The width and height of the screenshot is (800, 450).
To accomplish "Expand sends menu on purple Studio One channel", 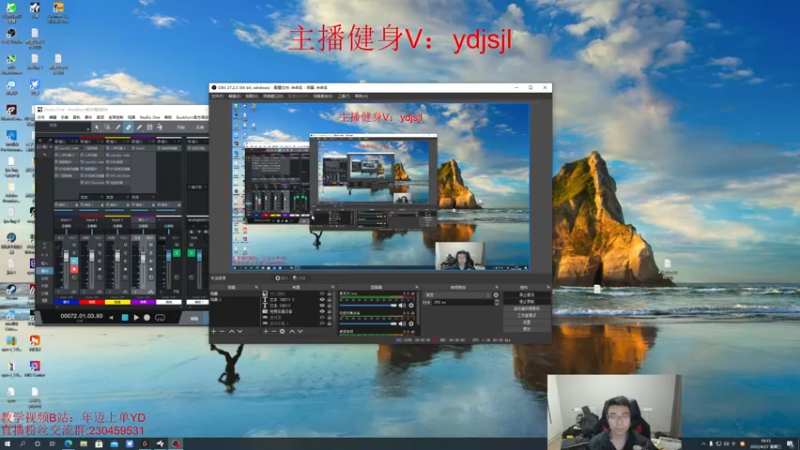I will coord(154,197).
